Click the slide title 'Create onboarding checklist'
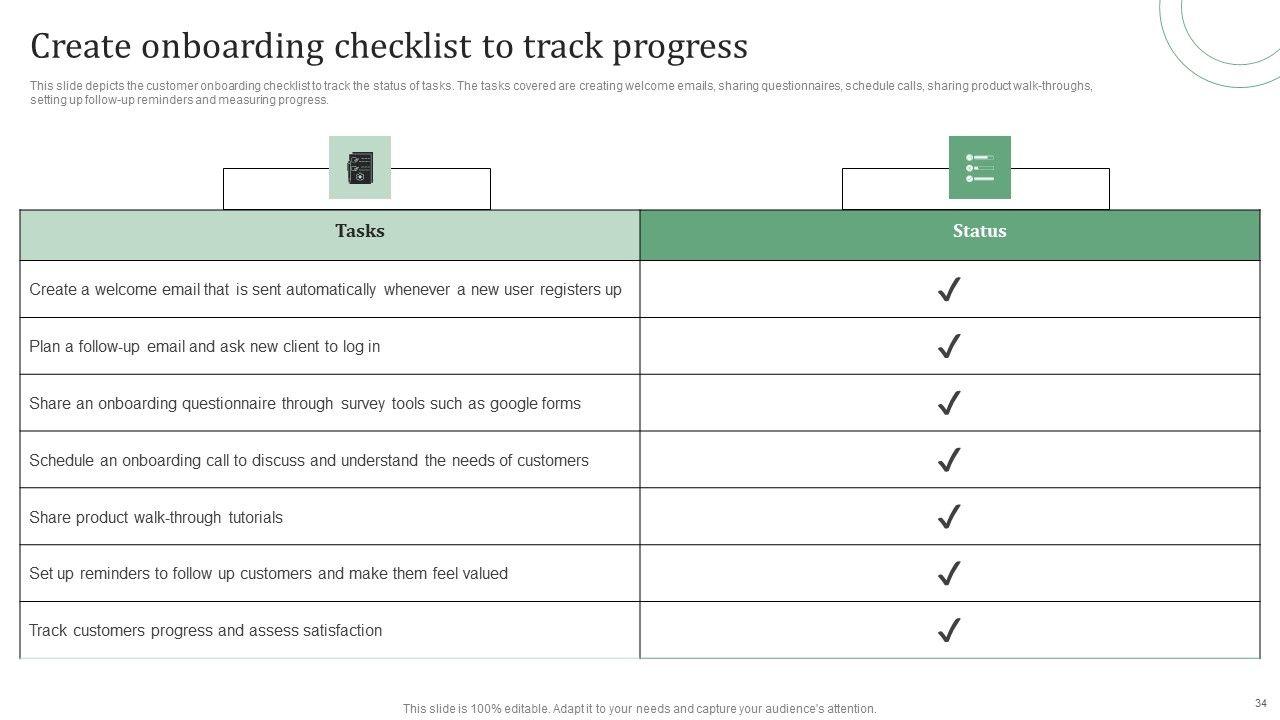Screen dimensions: 1280x720 point(389,47)
